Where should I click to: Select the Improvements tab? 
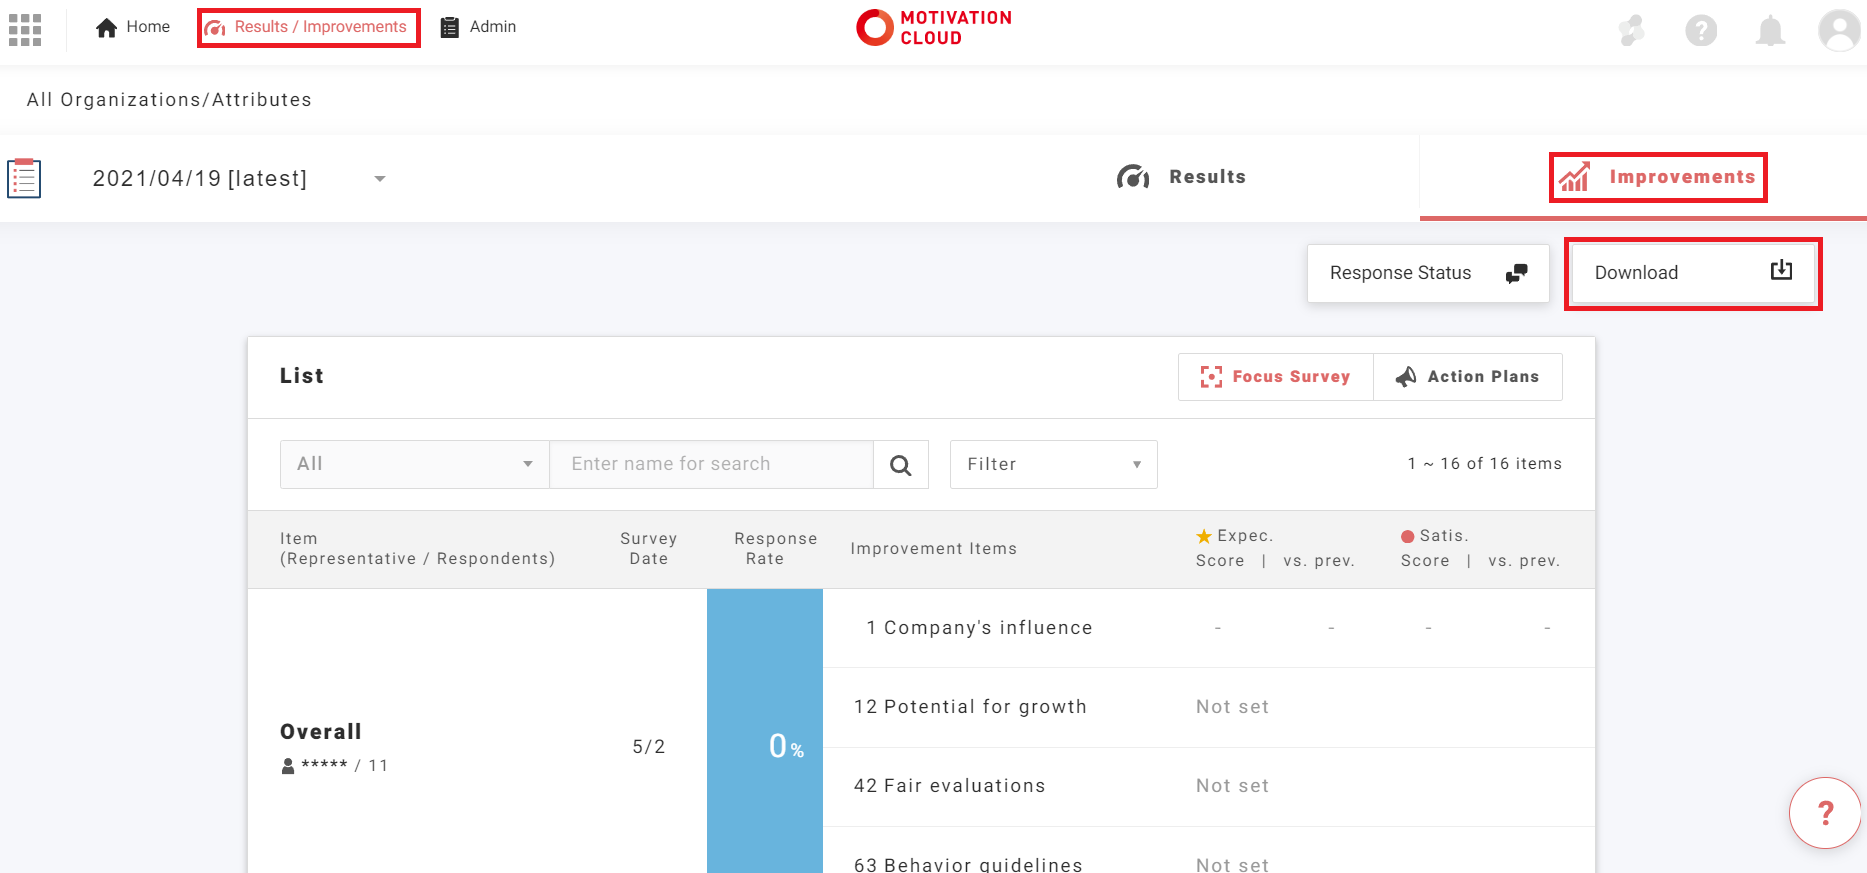(1659, 177)
